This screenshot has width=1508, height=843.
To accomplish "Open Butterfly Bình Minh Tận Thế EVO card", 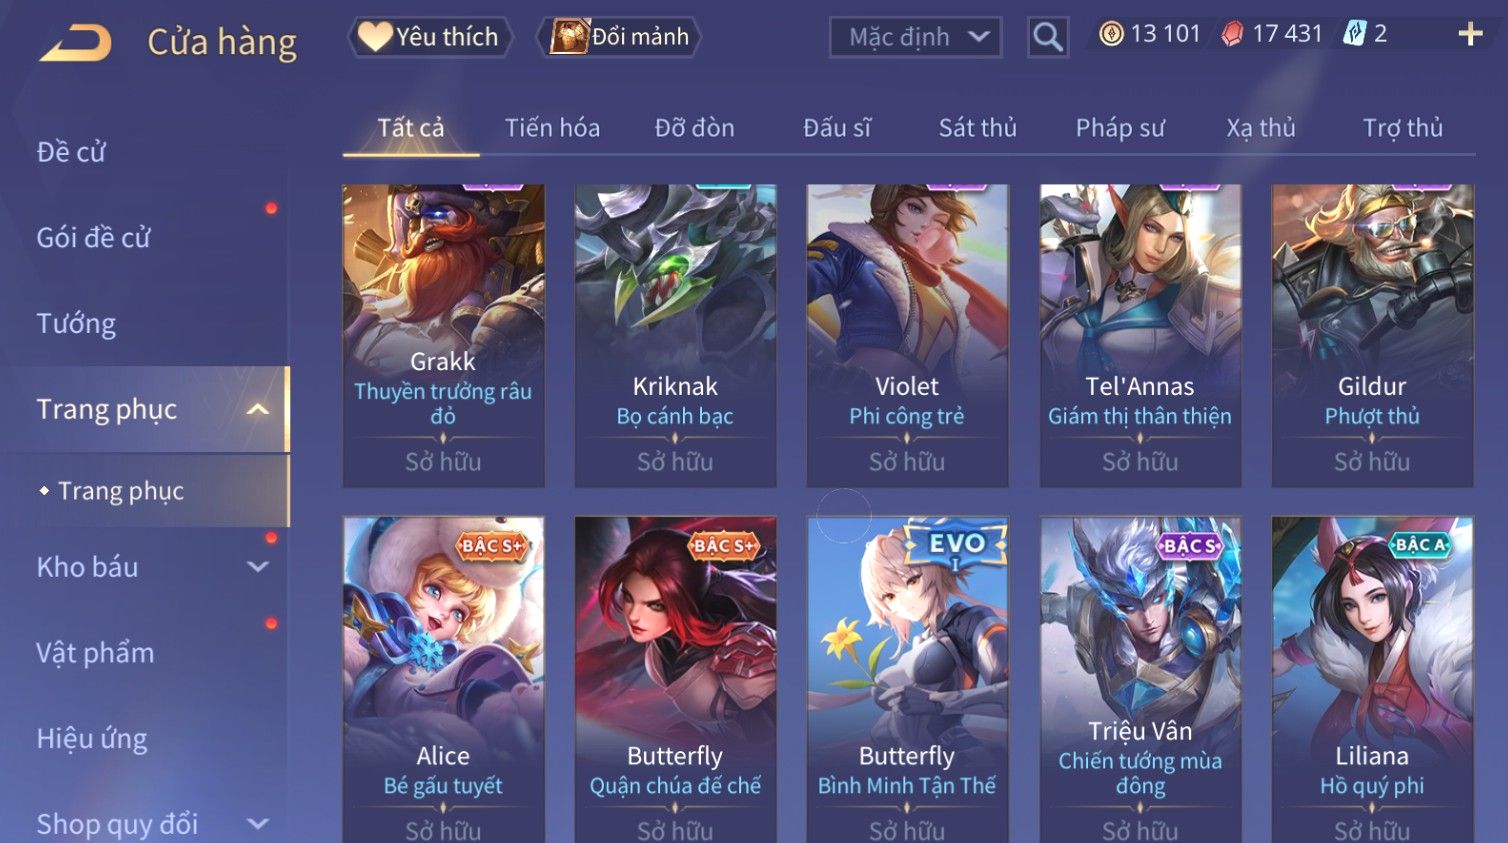I will point(907,680).
